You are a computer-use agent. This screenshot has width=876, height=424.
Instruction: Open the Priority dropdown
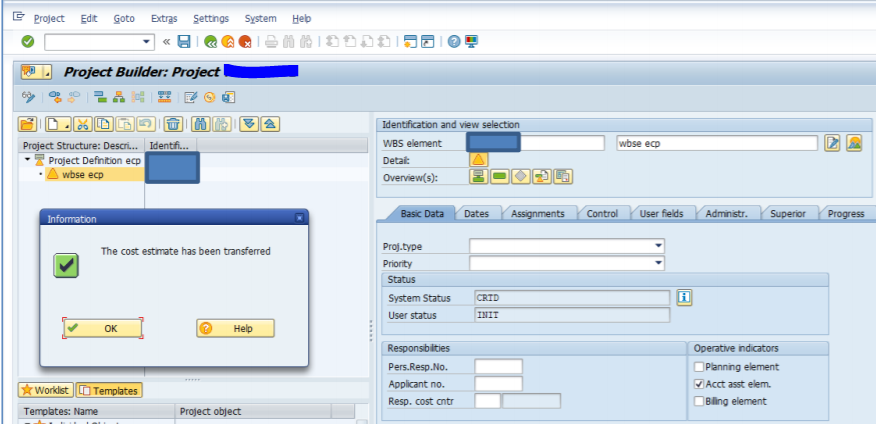click(x=659, y=263)
